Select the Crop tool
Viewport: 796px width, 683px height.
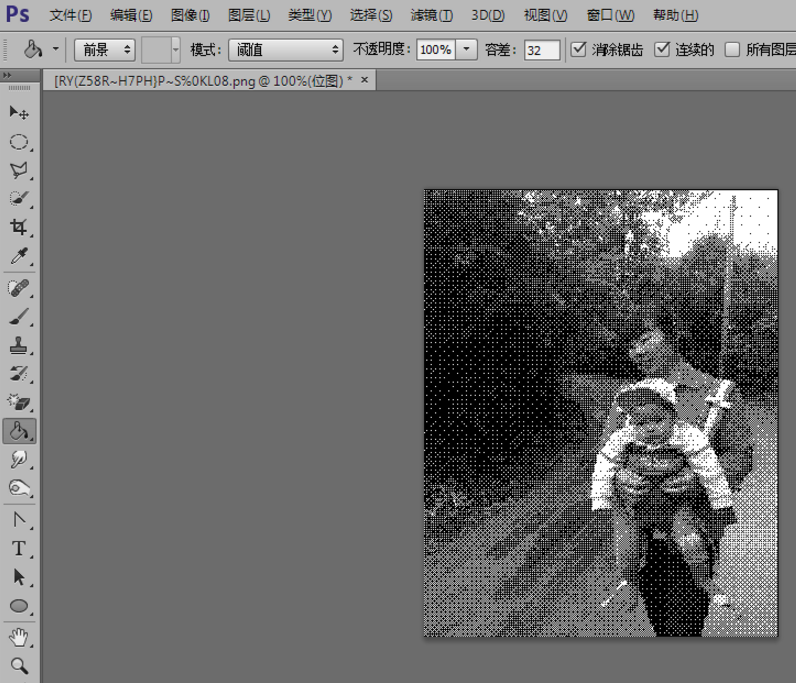[x=19, y=227]
